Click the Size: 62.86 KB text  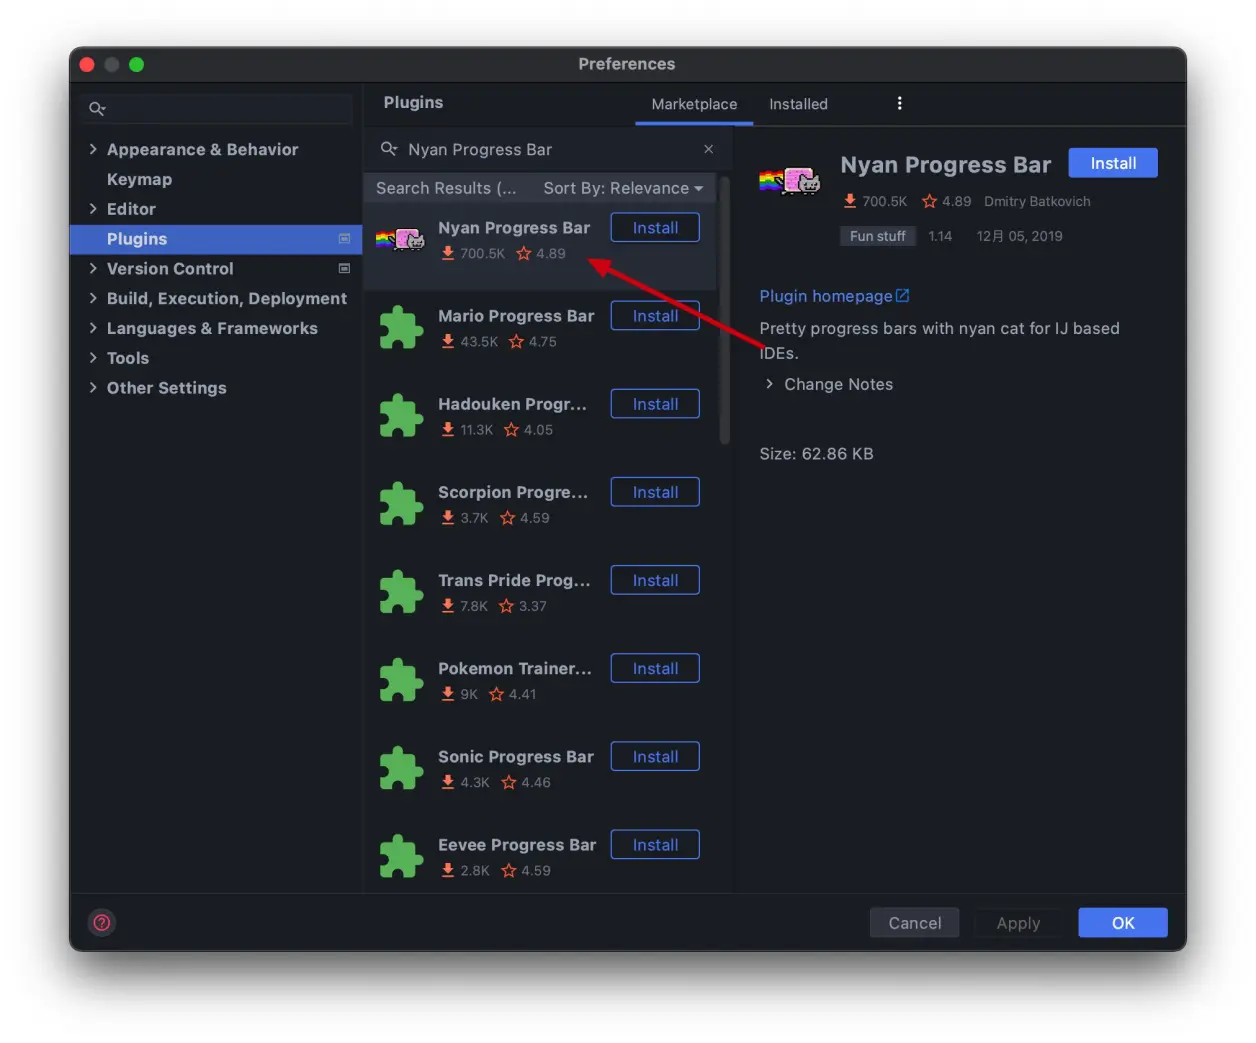816,454
